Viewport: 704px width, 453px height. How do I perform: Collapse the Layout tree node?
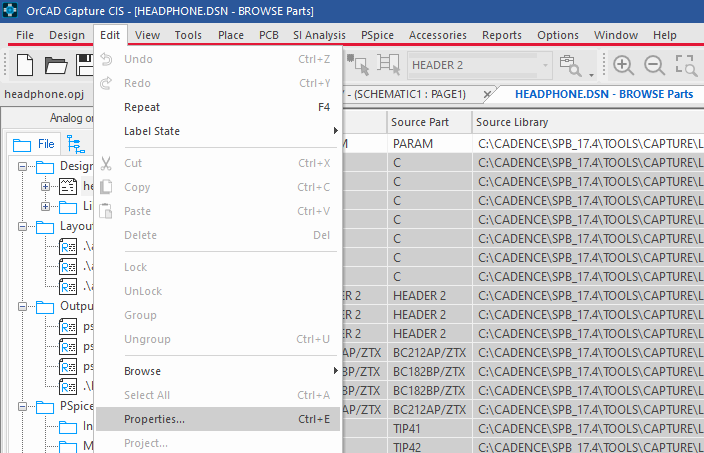click(22, 226)
